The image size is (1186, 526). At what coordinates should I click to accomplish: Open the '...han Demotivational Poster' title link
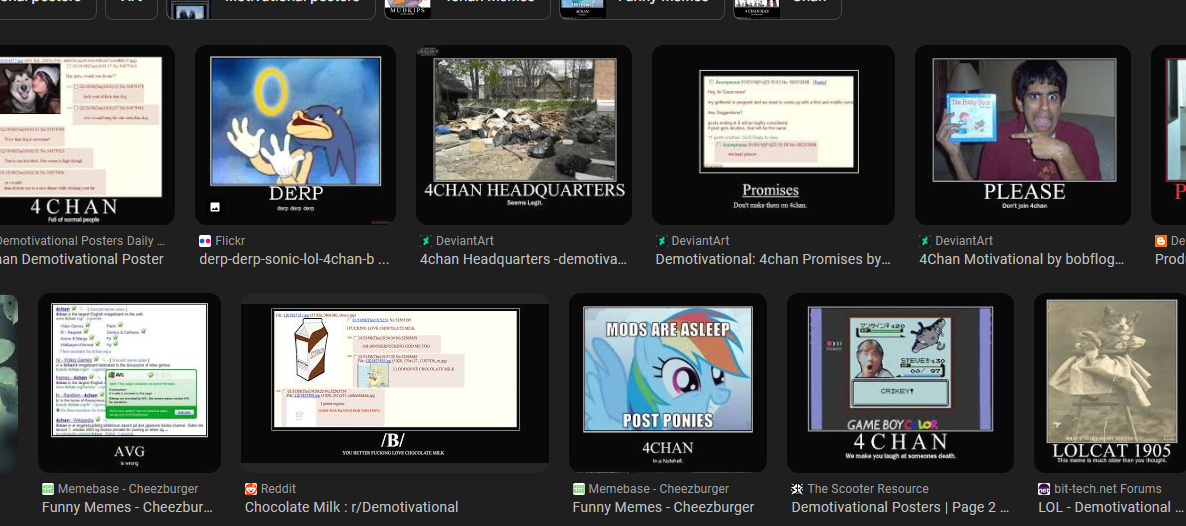pos(82,259)
